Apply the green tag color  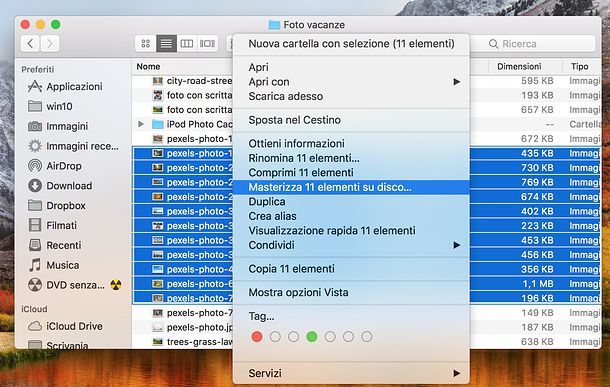[312, 336]
